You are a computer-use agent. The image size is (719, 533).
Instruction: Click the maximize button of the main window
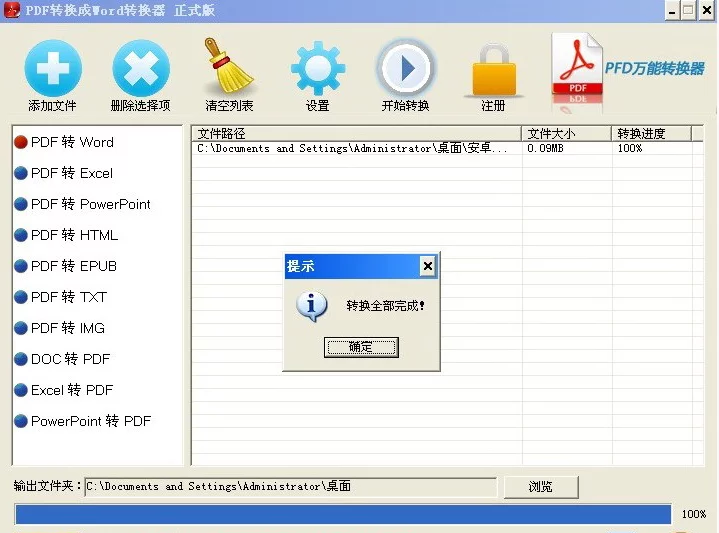[689, 11]
